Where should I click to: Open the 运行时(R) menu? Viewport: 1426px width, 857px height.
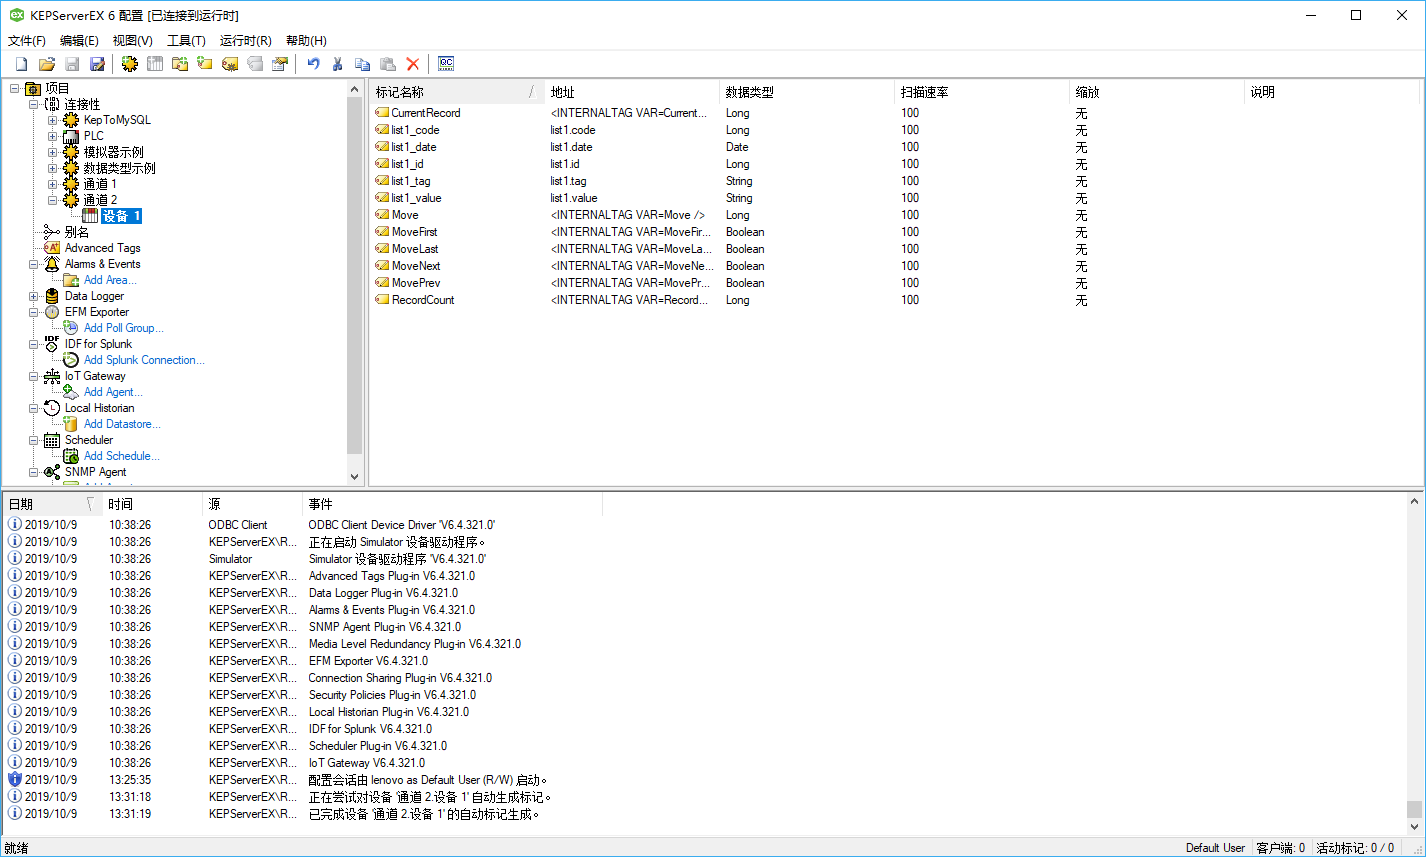[x=243, y=40]
